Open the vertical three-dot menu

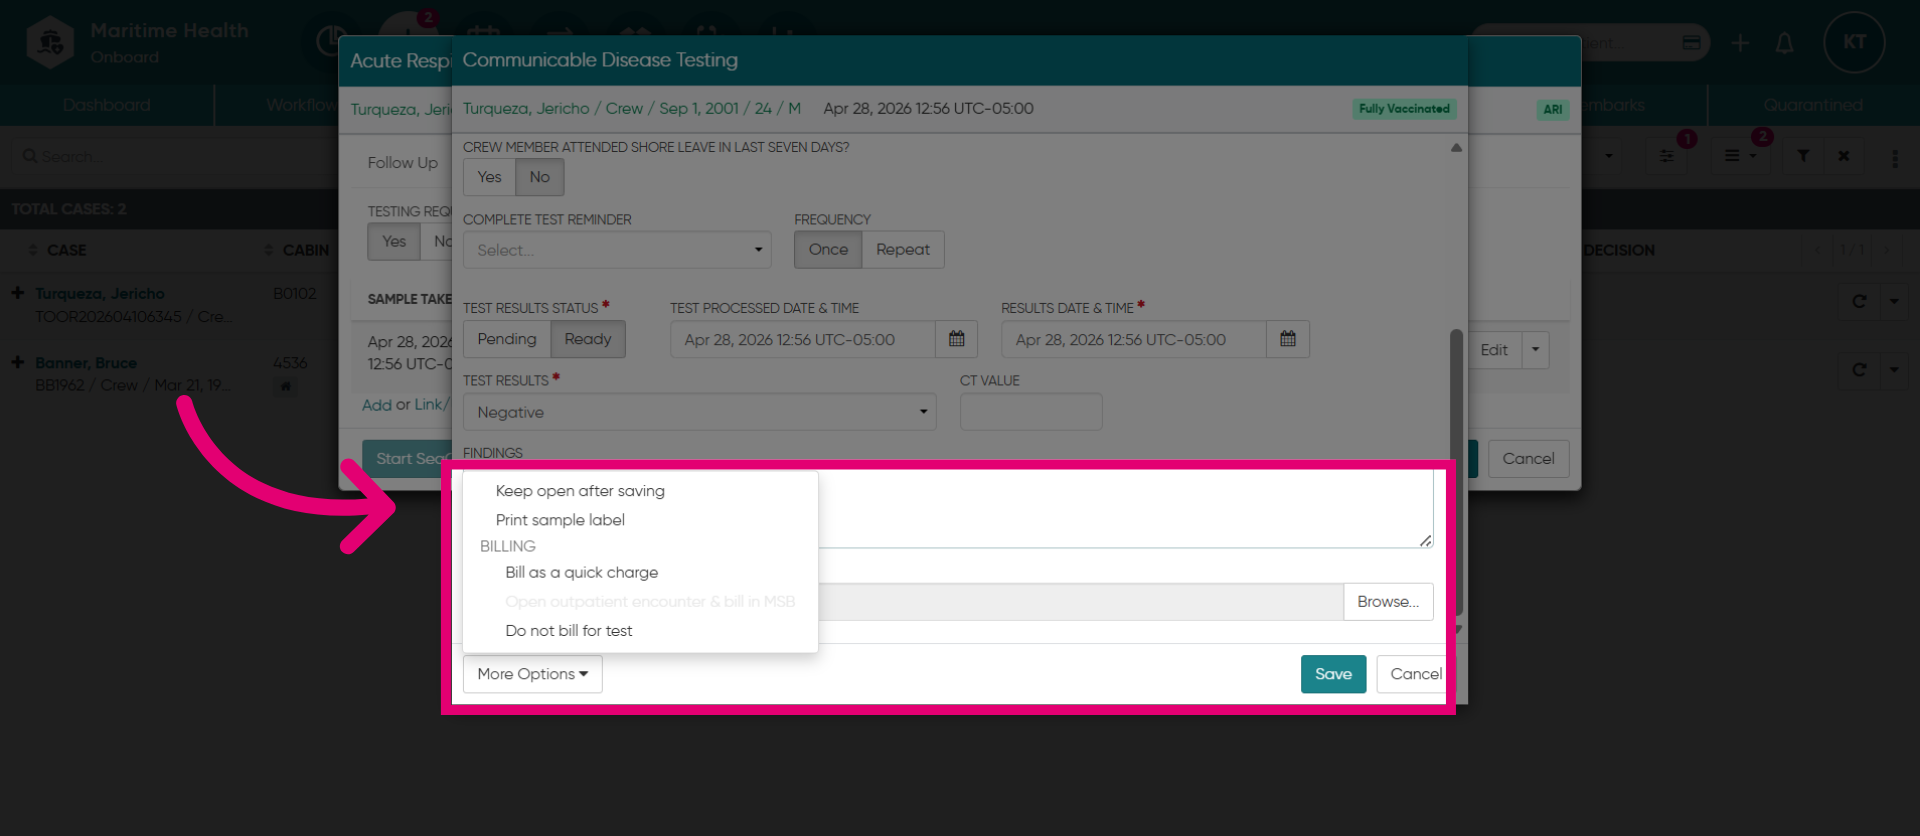tap(1895, 158)
